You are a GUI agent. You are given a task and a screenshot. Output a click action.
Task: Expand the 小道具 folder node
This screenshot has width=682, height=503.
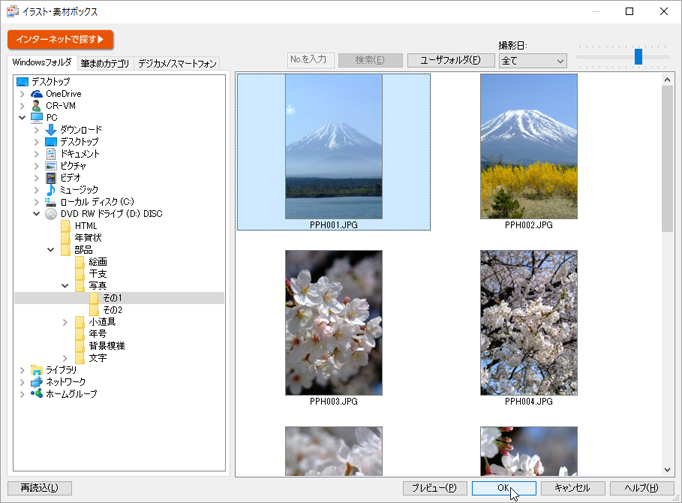coord(66,322)
